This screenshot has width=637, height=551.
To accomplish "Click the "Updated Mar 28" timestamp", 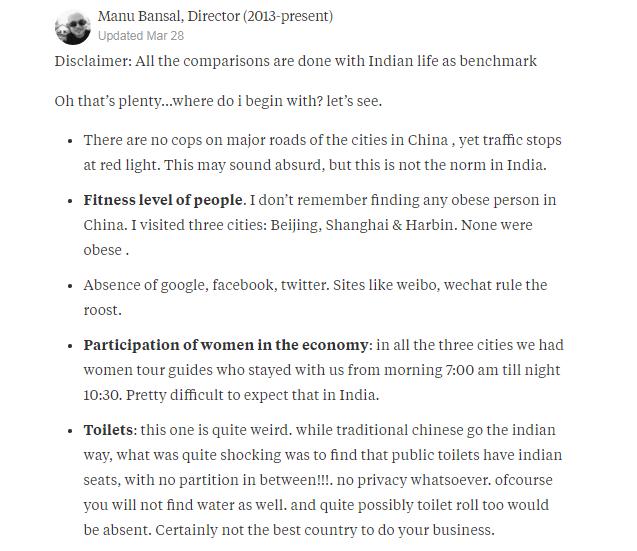I will (x=141, y=36).
